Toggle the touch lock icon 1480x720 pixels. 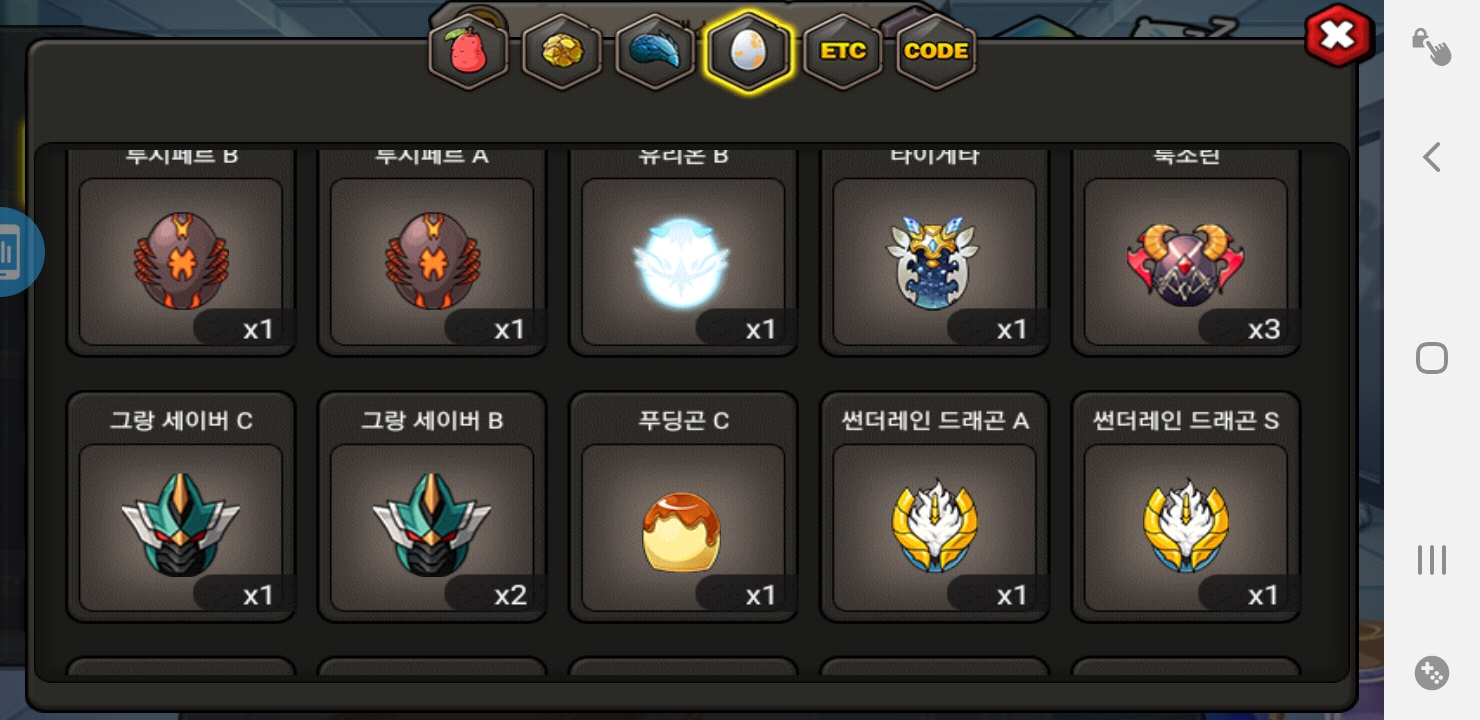point(1431,46)
